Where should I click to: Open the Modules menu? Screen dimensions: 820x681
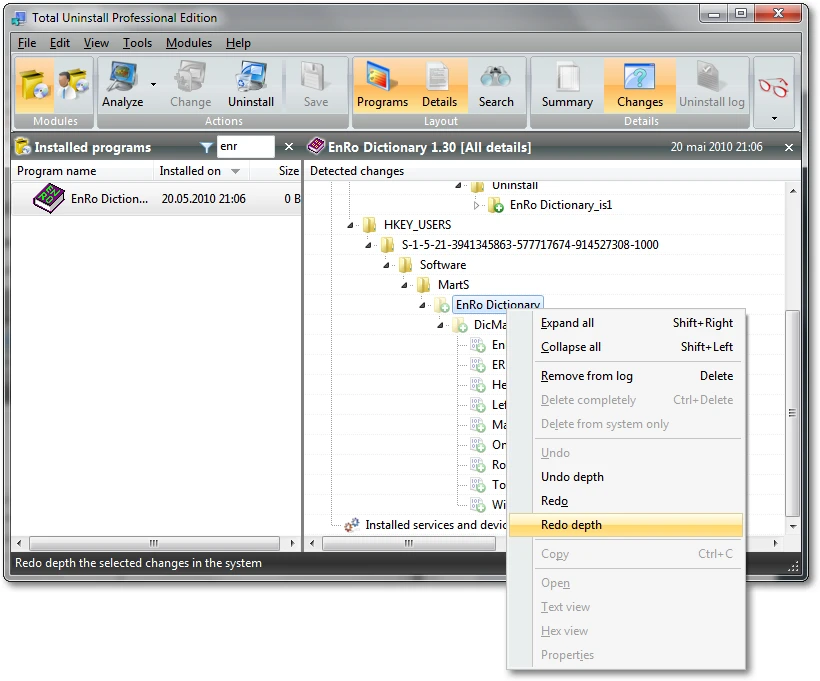pos(189,43)
